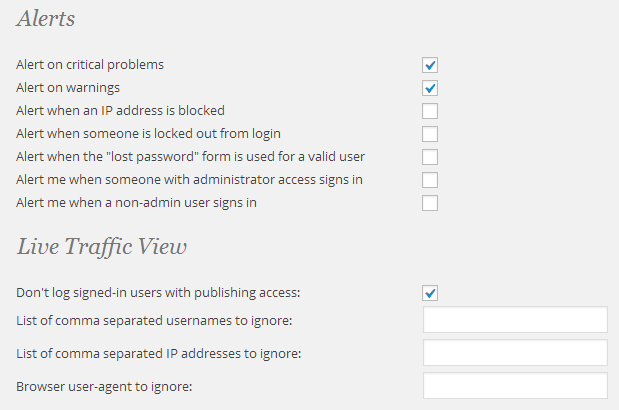Enable alert when an IP address is blocked
The width and height of the screenshot is (619, 410).
pos(430,111)
